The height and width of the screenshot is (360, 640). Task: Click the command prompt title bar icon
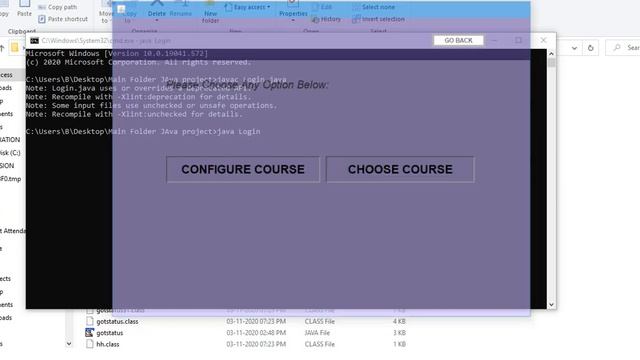pos(34,41)
